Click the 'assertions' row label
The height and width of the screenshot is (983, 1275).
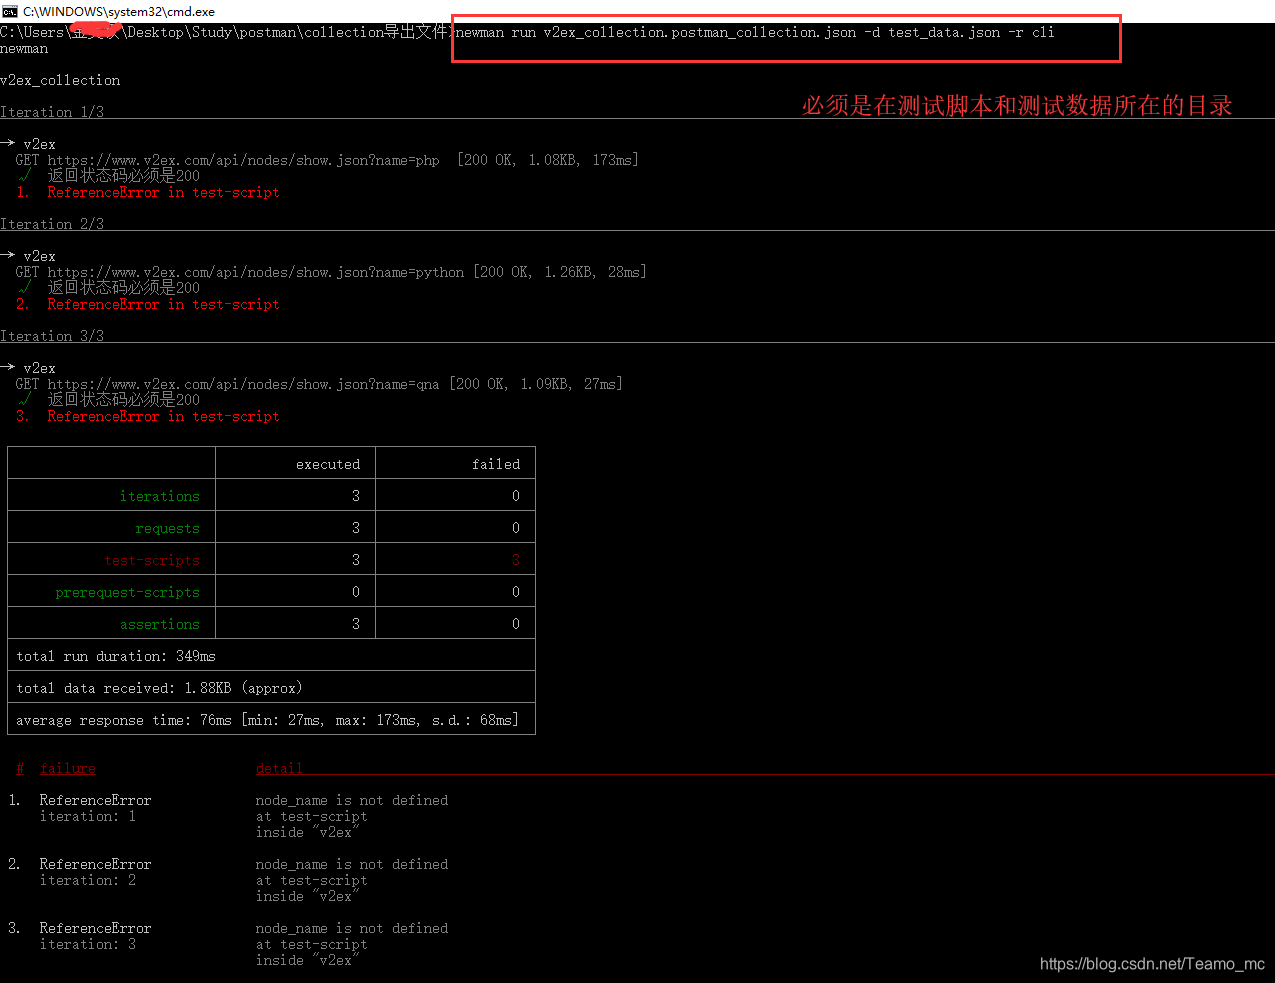point(160,624)
